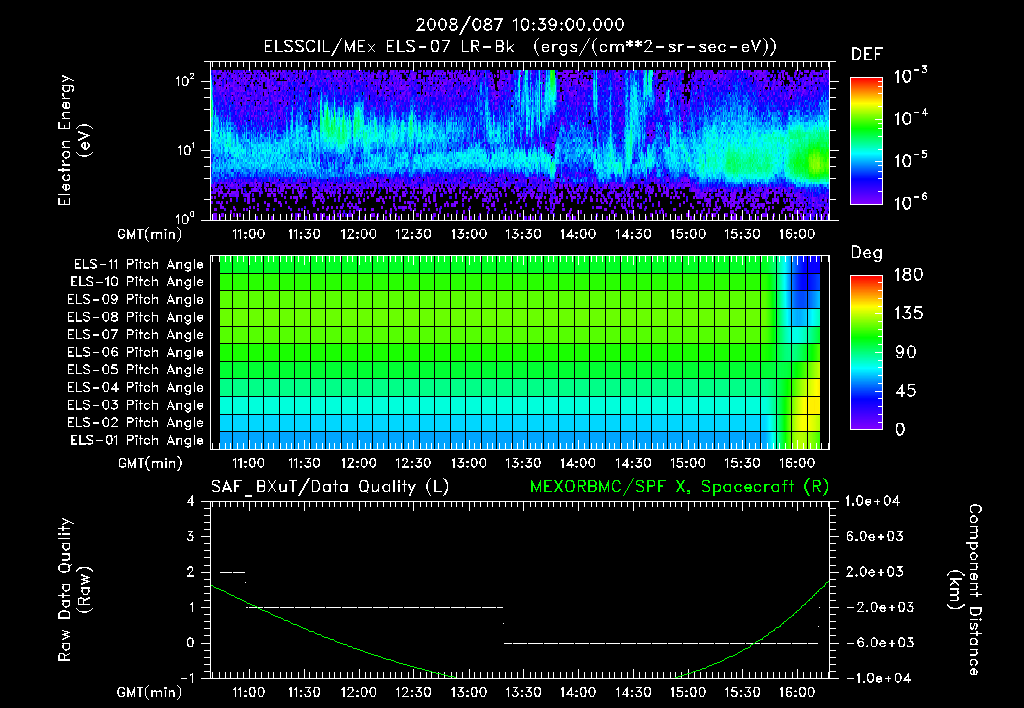Click 16:00 tick under the data quality plot

[797, 692]
